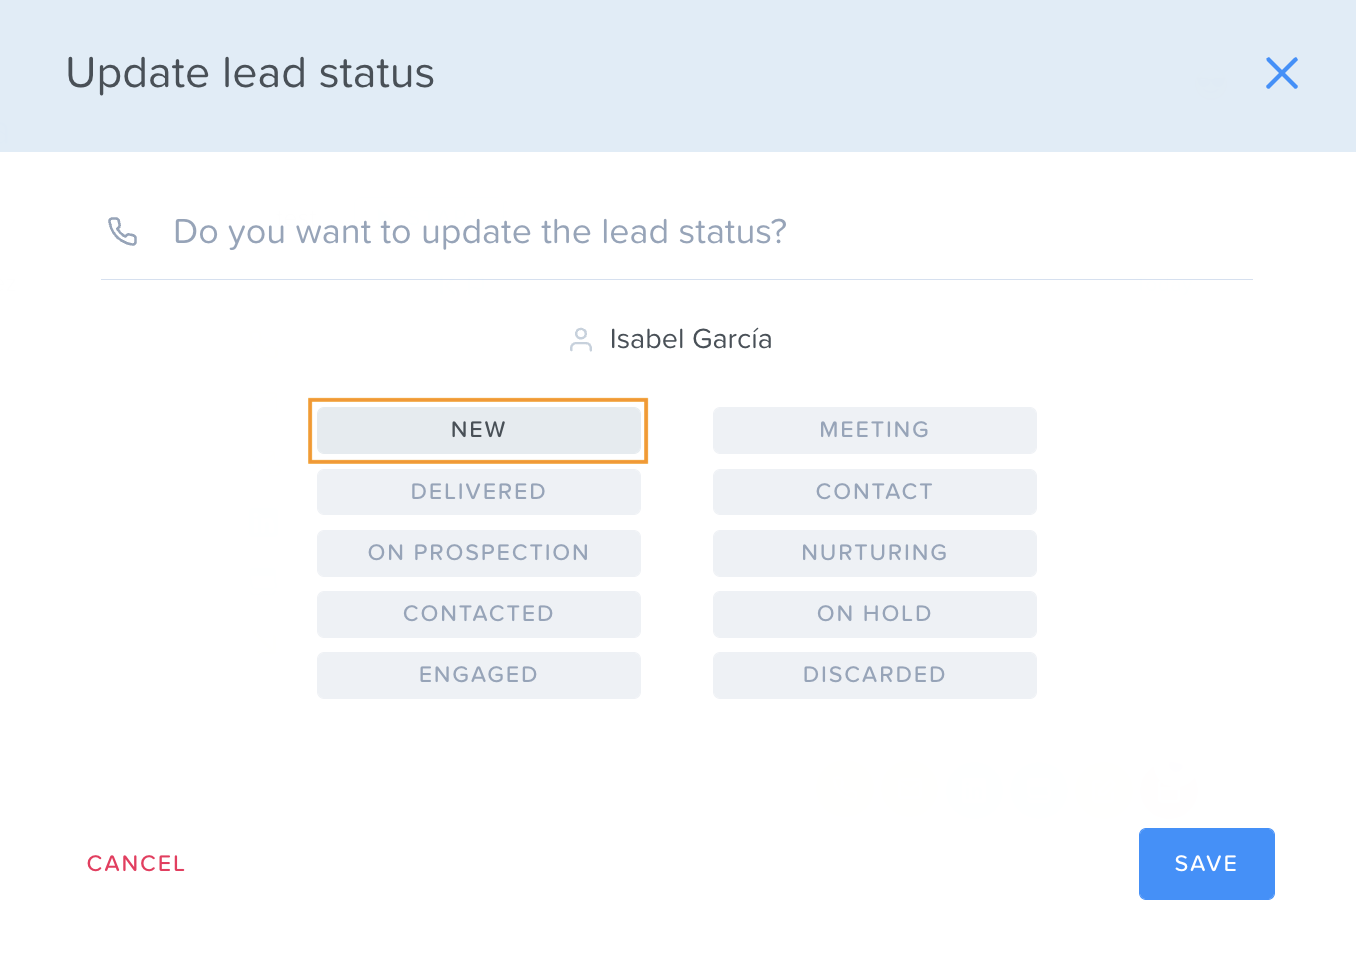Viewport: 1356px width, 968px height.
Task: Mark the lead as DISCARDED
Action: 874,675
